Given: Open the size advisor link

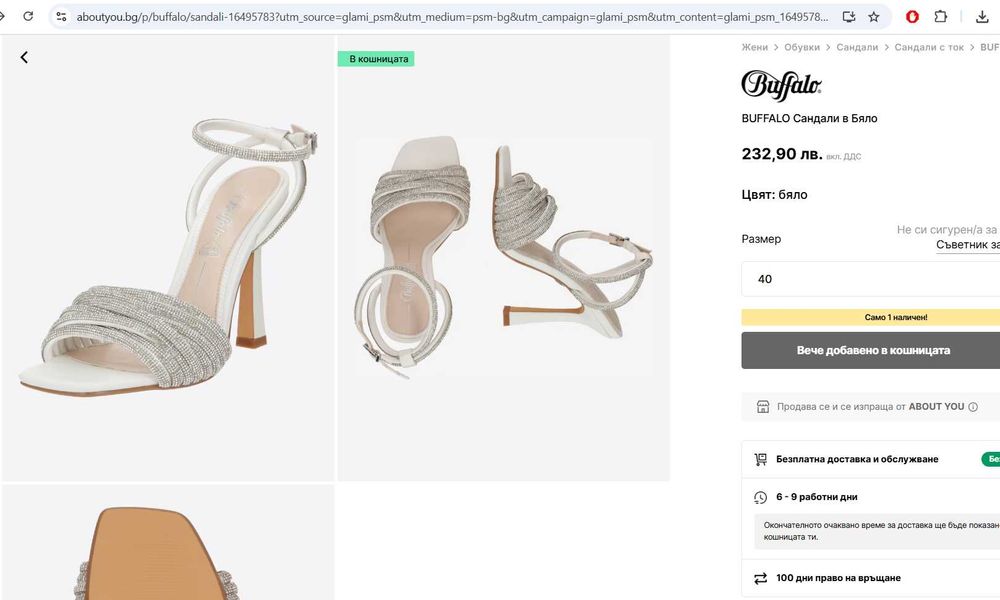Looking at the screenshot, I should tap(967, 245).
